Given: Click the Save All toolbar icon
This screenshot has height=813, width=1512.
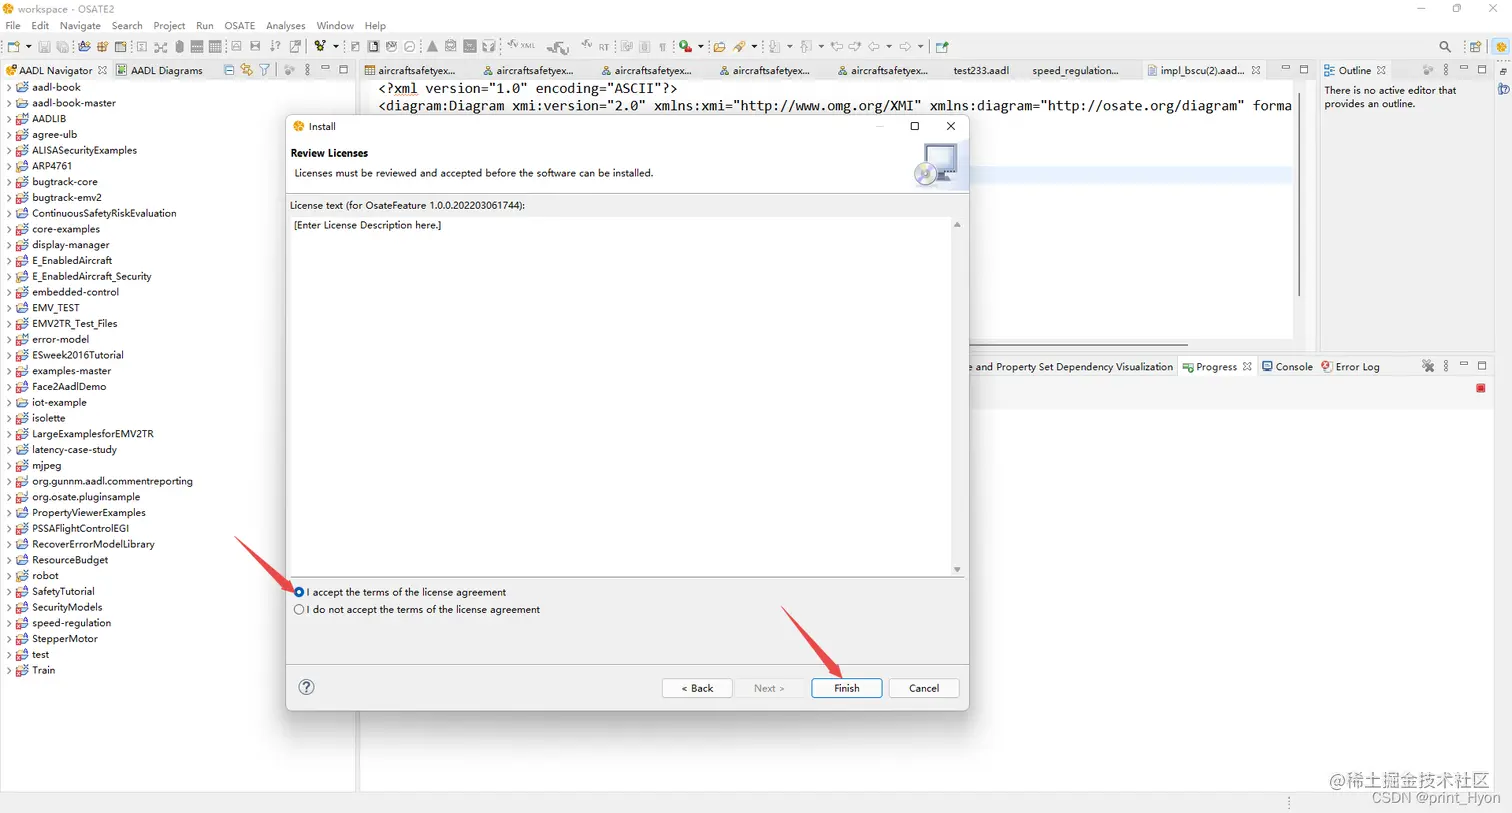Looking at the screenshot, I should (62, 46).
